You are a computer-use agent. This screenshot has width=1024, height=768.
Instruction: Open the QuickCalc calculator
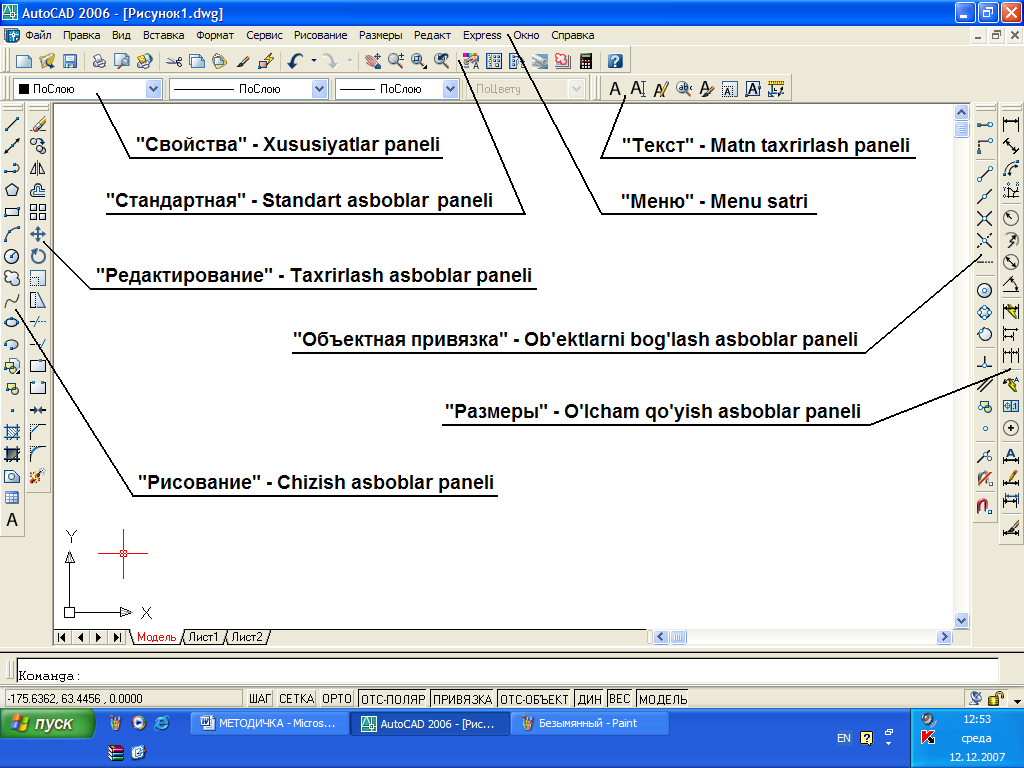586,61
